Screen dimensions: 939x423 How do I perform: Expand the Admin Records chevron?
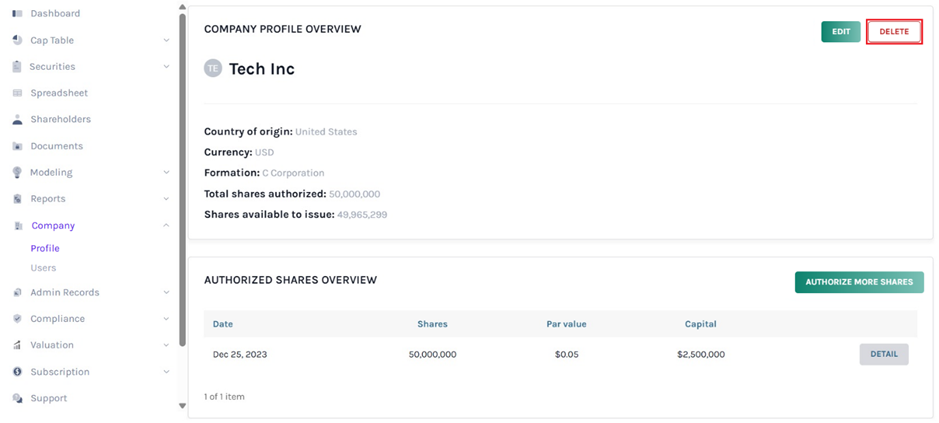(166, 293)
